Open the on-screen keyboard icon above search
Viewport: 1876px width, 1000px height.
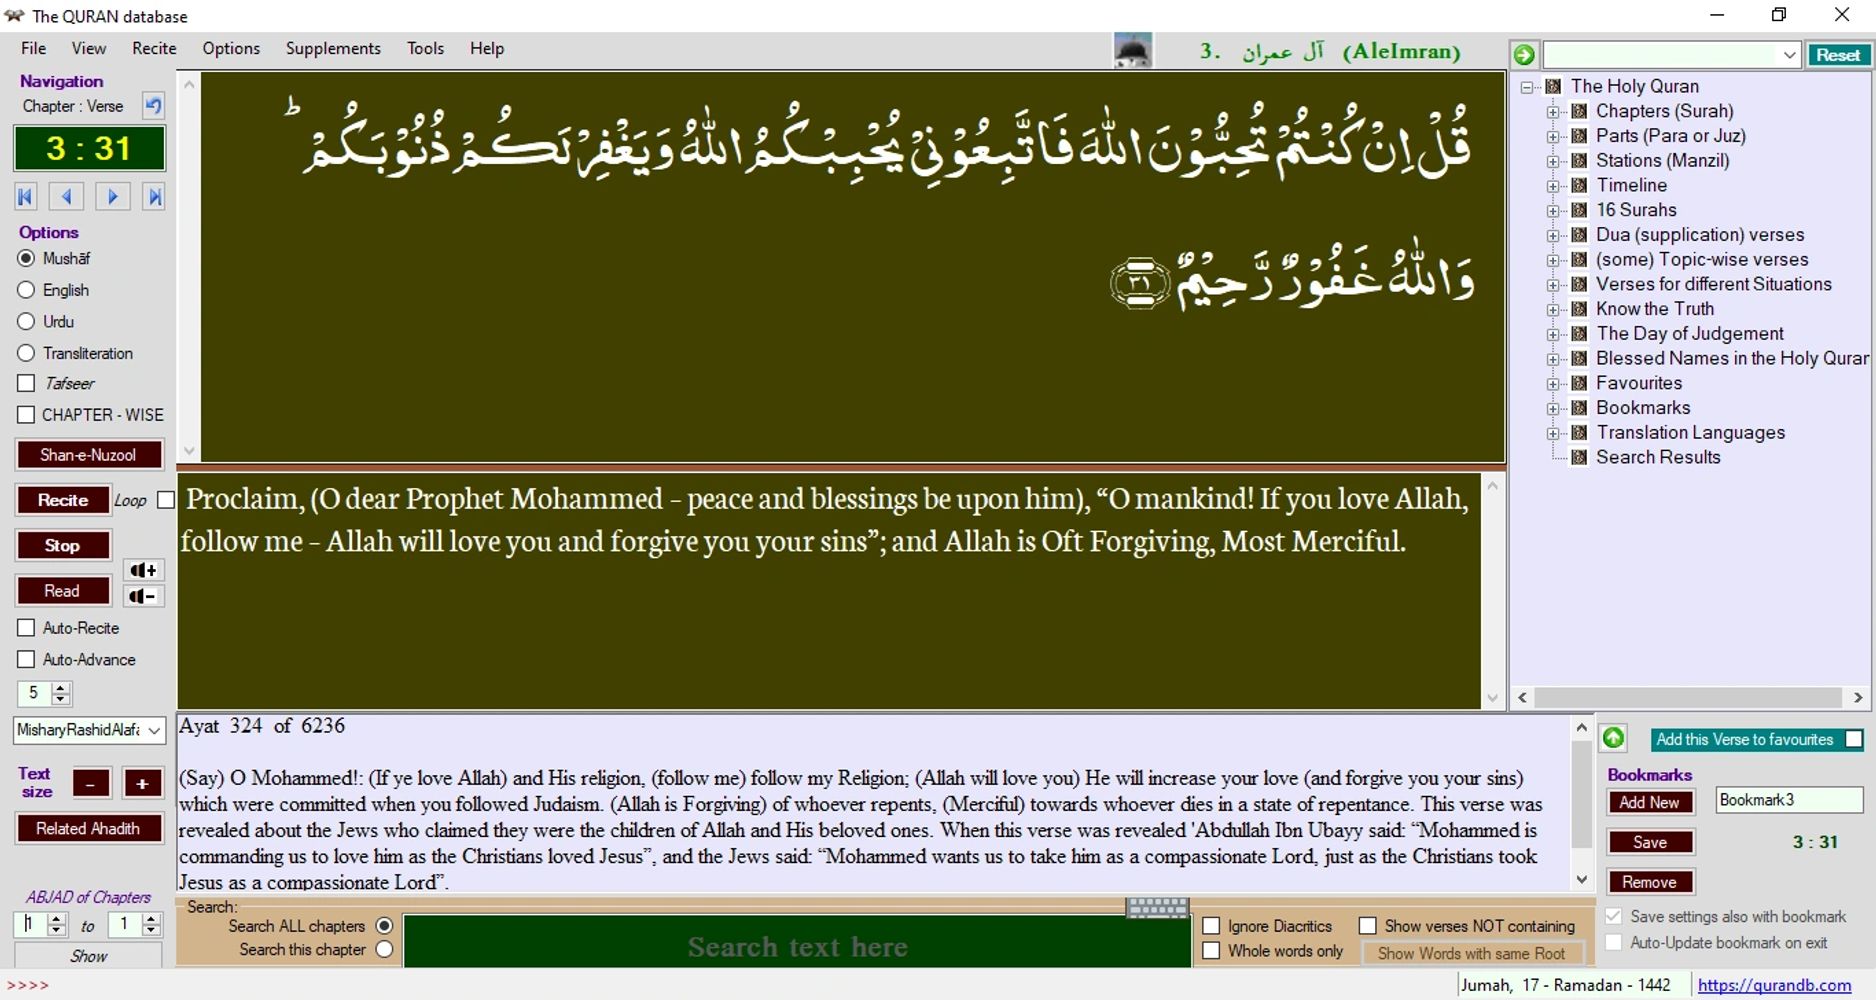(x=1157, y=906)
